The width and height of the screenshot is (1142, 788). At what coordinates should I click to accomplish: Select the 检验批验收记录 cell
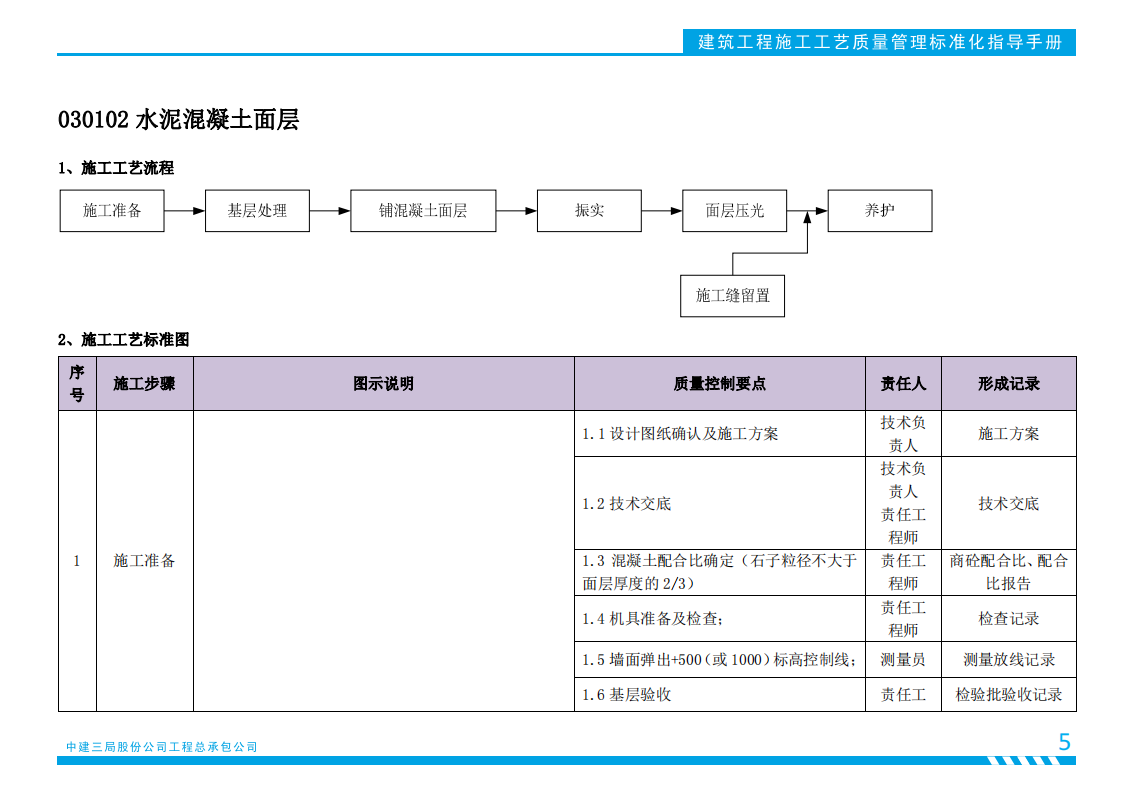1008,693
